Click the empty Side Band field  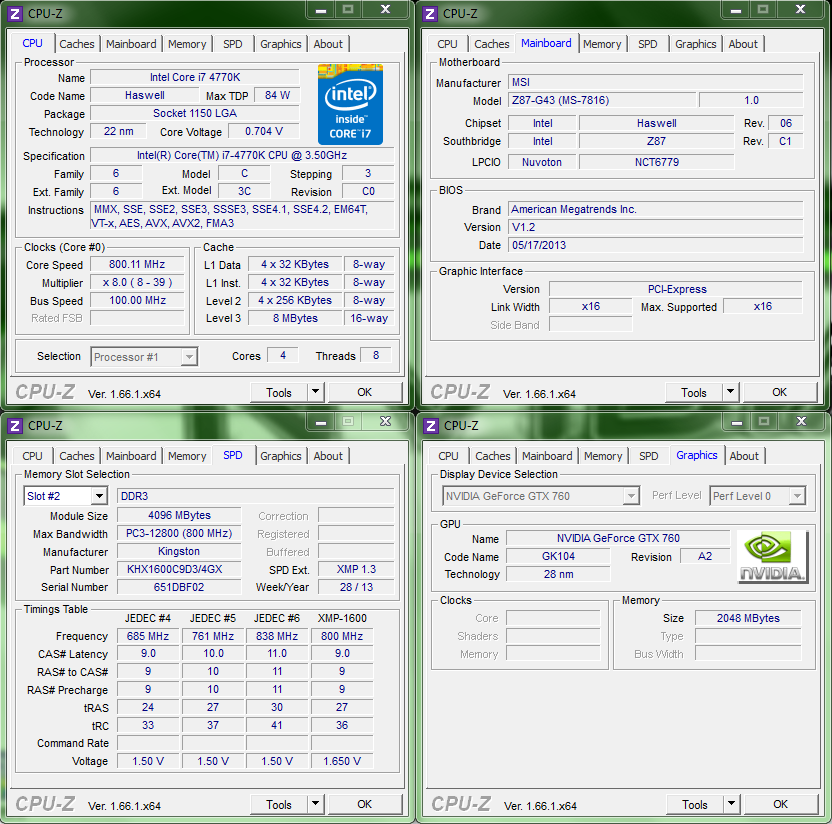591,325
